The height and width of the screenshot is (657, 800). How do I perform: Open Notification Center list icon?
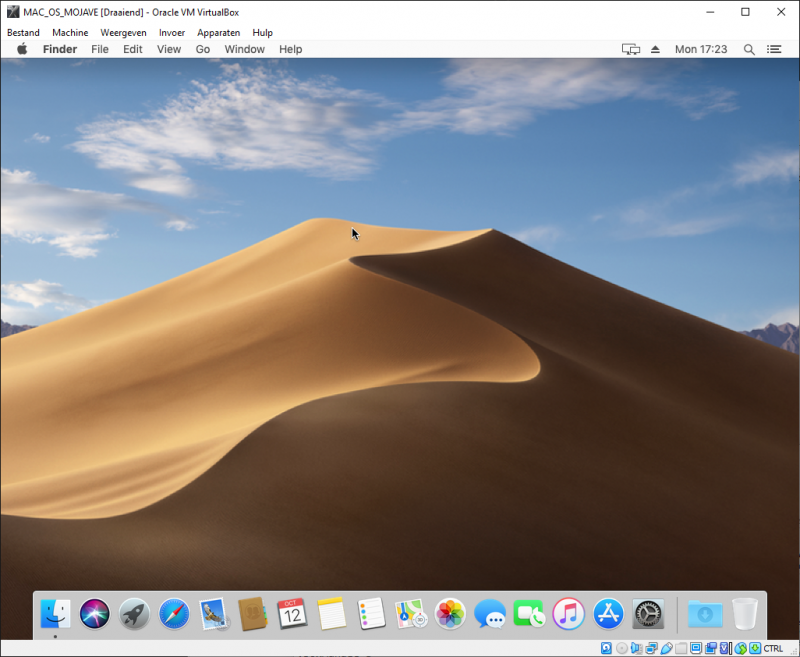pyautogui.click(x=774, y=49)
